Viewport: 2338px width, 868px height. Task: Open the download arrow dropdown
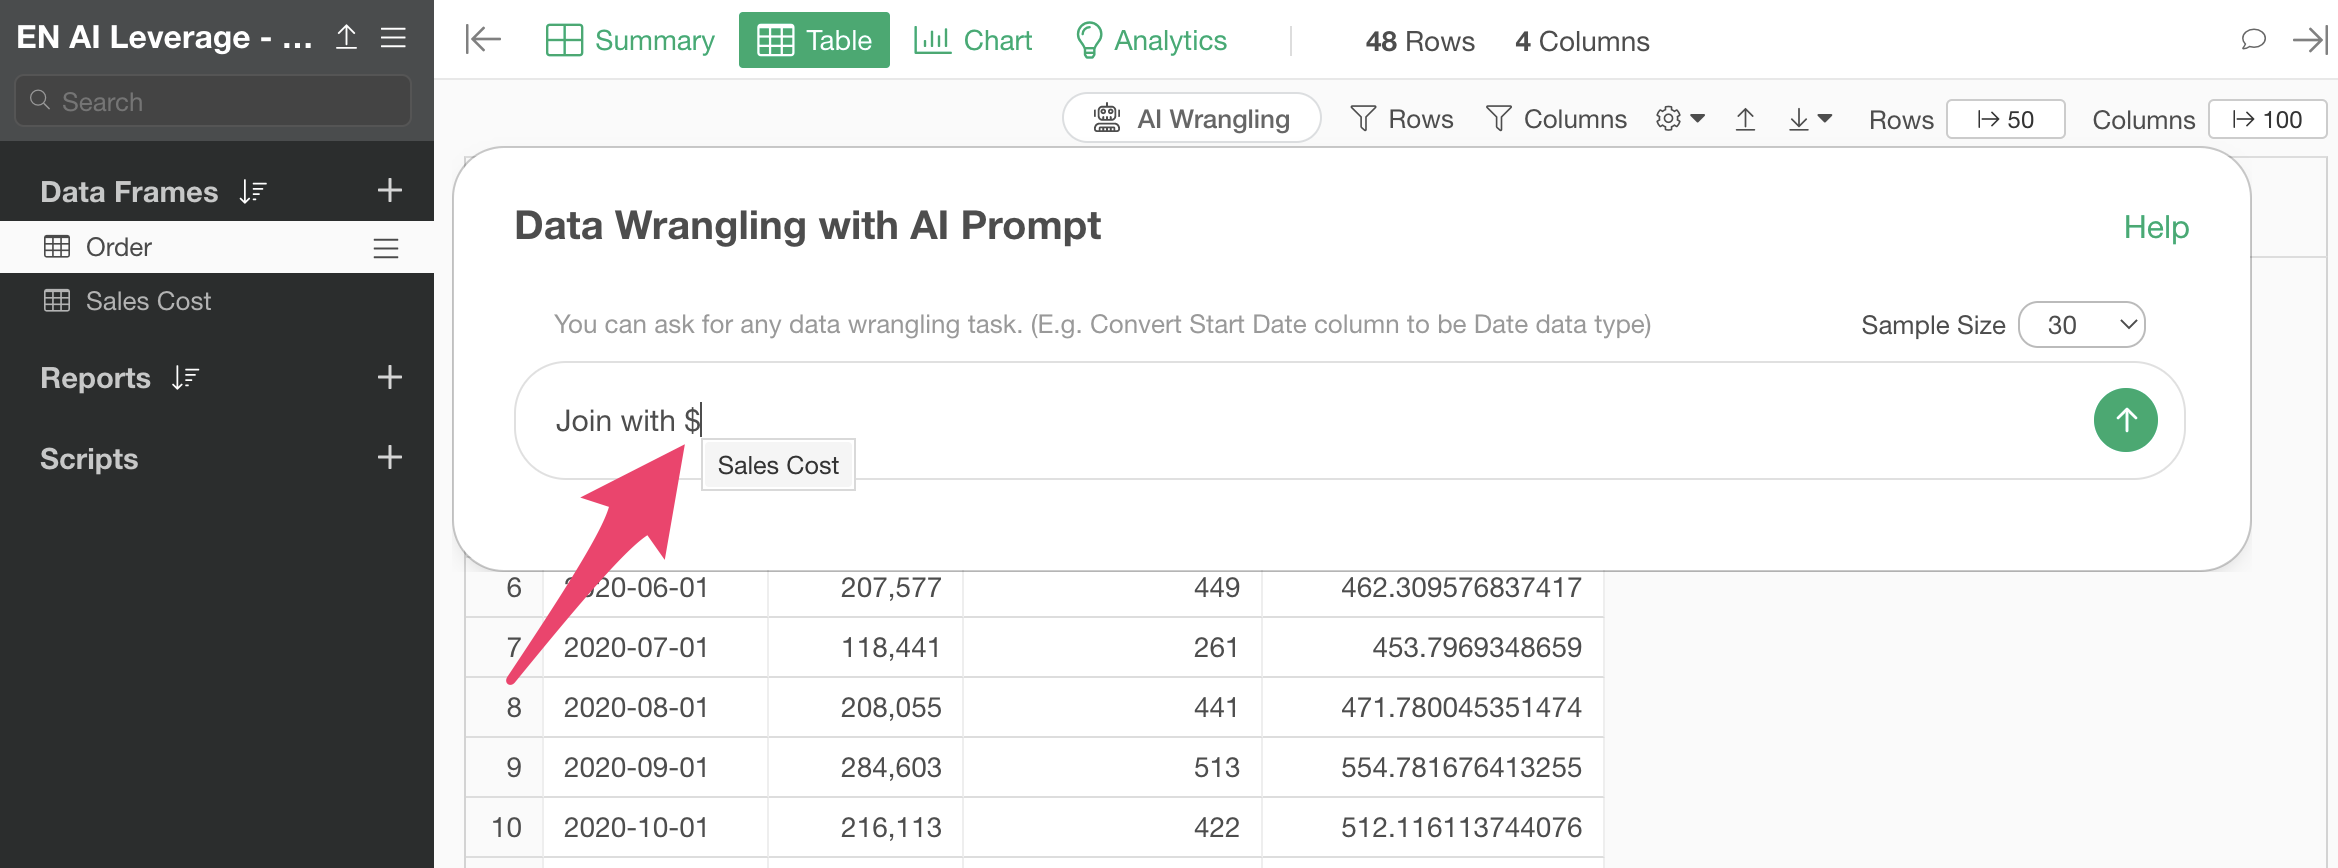pyautogui.click(x=1810, y=119)
